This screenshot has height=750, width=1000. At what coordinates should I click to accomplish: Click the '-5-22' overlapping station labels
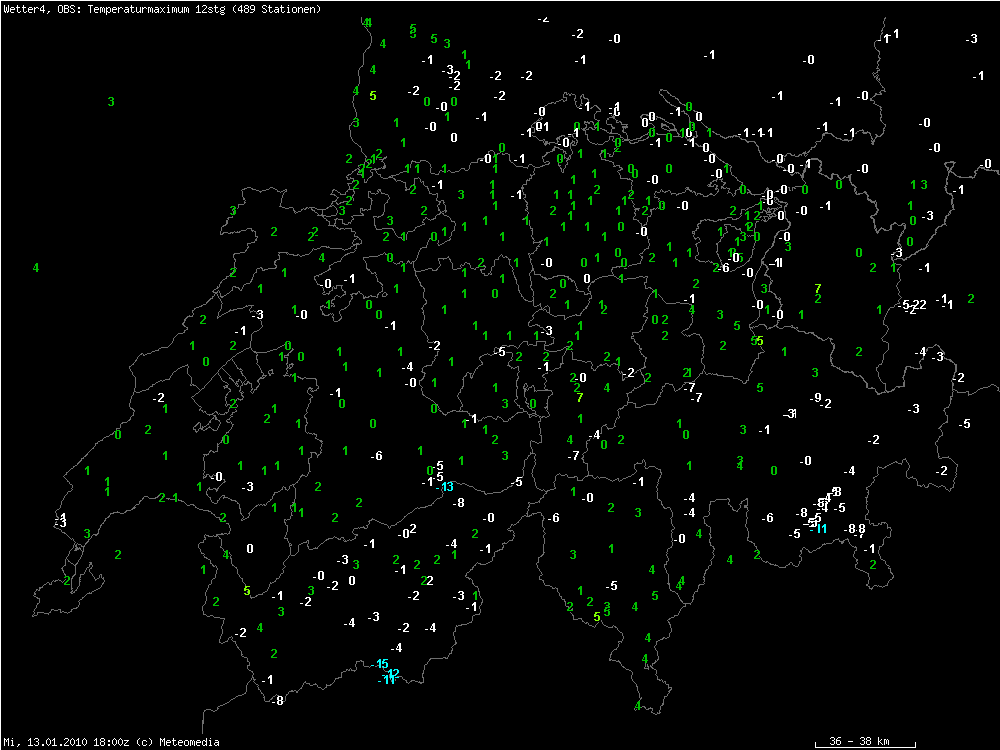pos(913,304)
